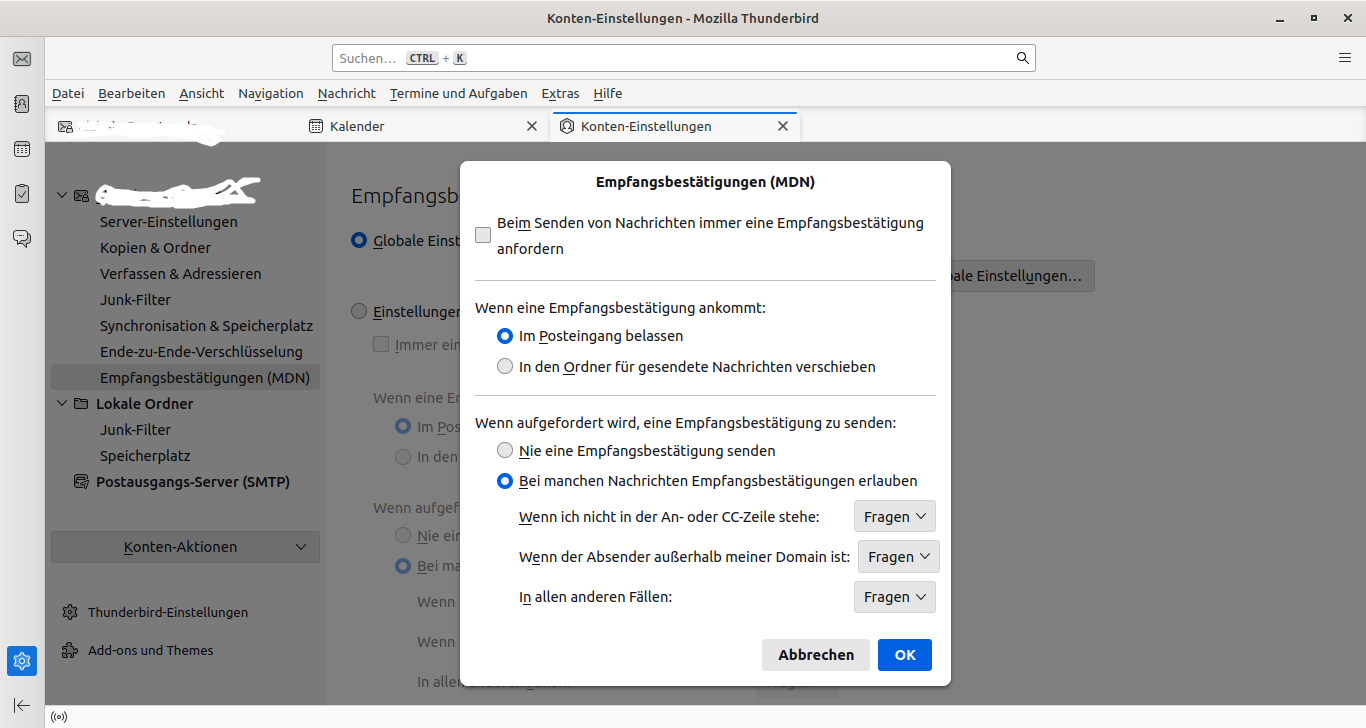Select Synchronisation & Speicherplatz item
Screen dimensions: 1366x728
coord(207,326)
